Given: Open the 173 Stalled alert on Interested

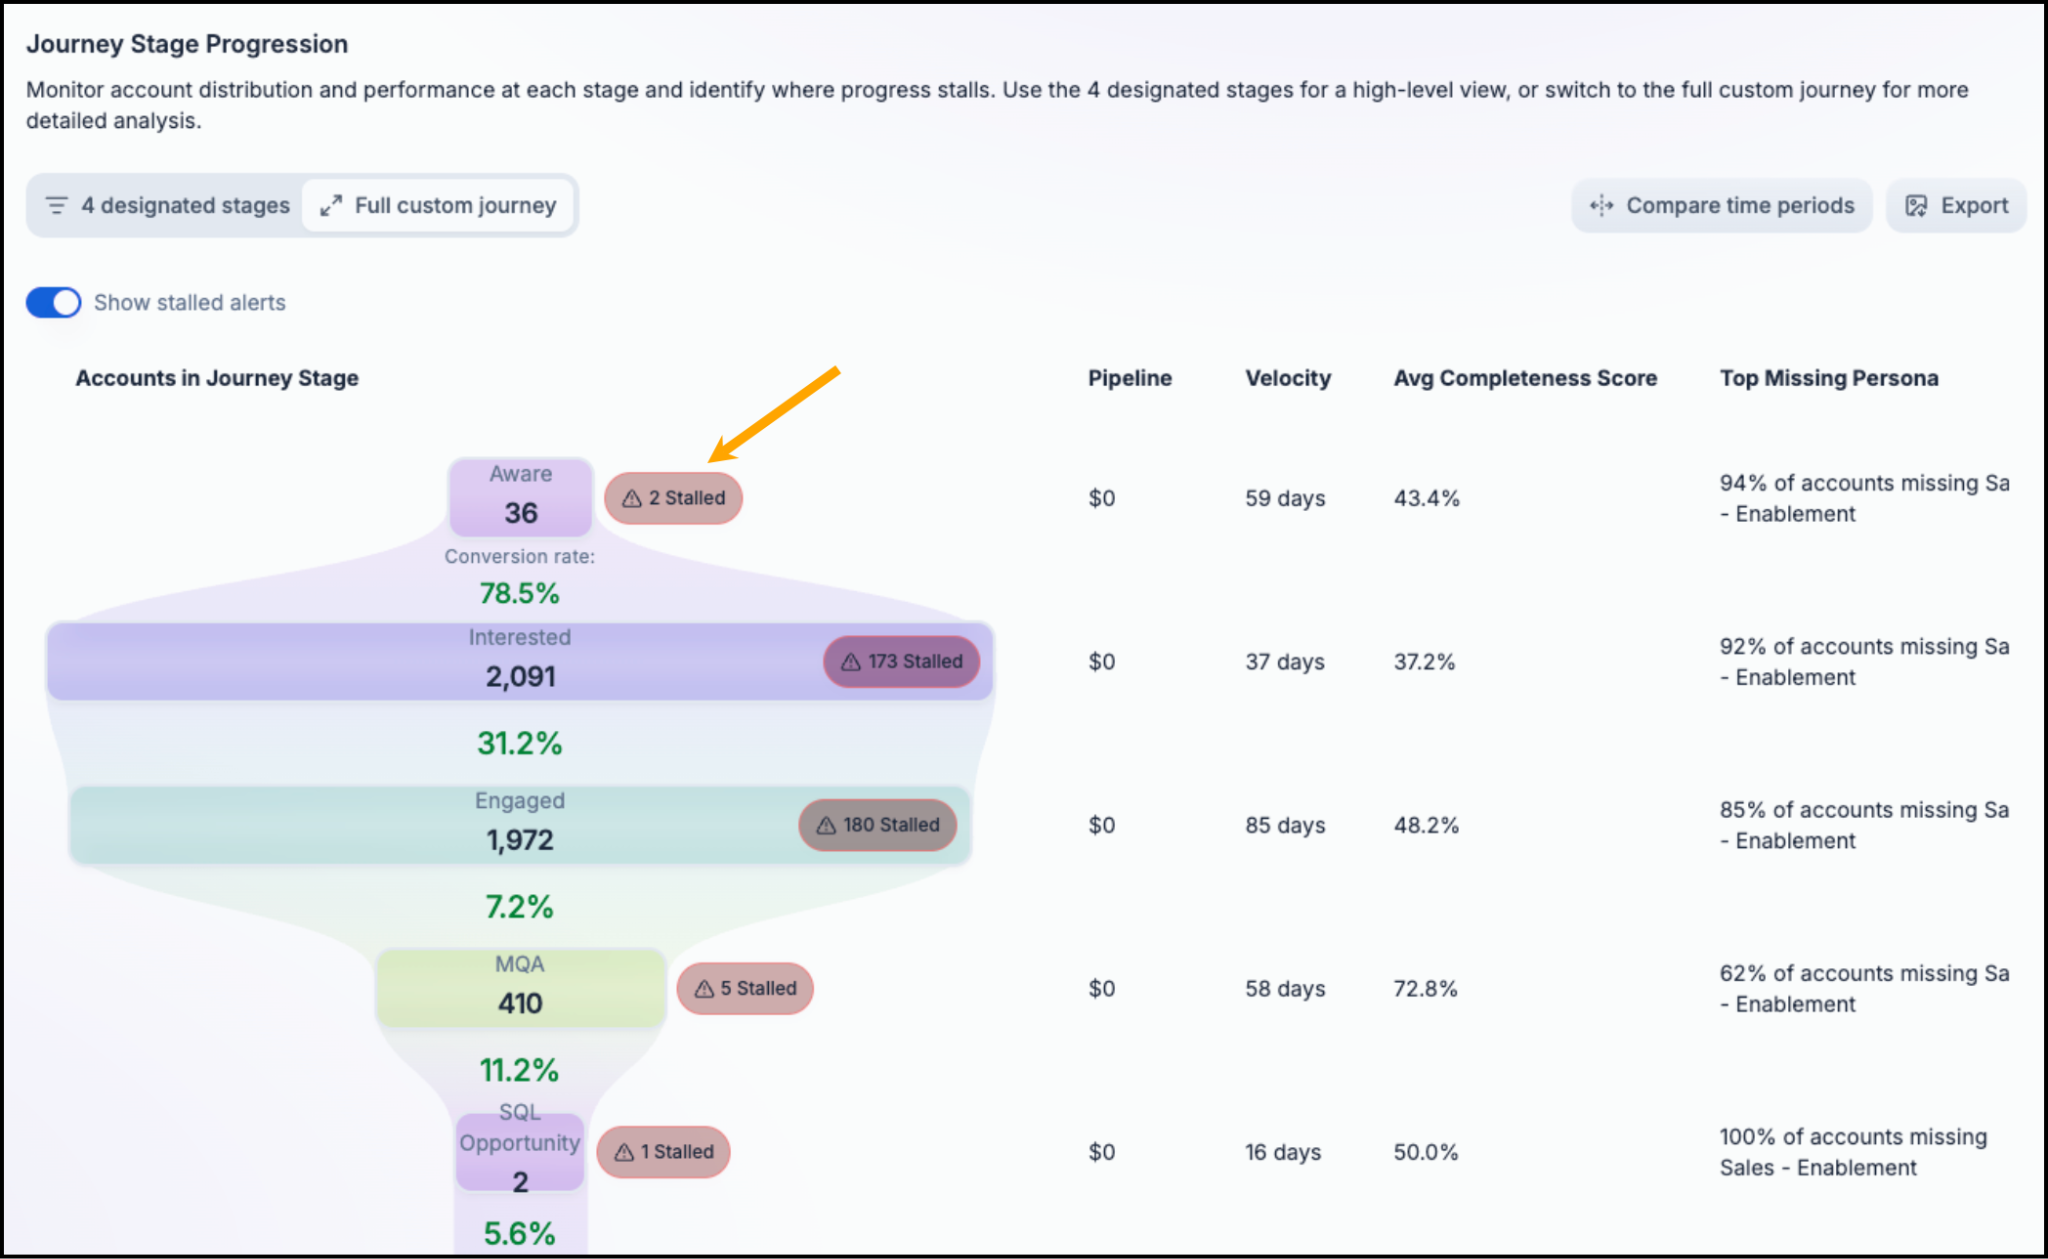Looking at the screenshot, I should coord(901,661).
